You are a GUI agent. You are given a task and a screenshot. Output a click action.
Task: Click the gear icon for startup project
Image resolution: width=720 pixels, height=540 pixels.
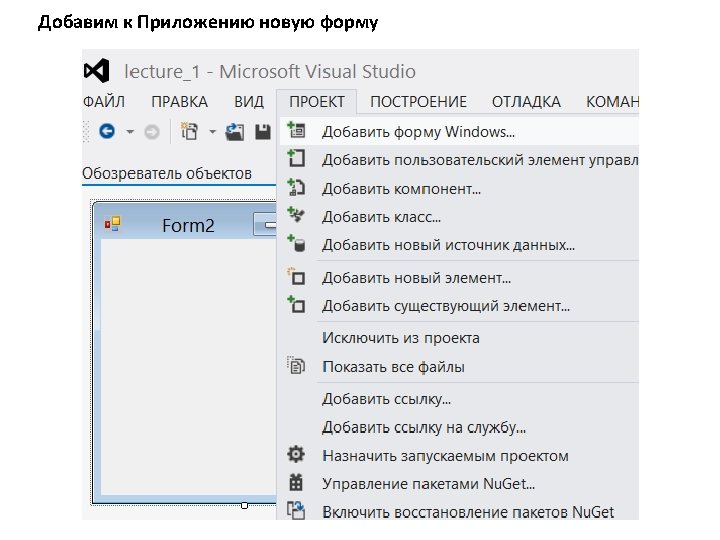click(x=296, y=454)
